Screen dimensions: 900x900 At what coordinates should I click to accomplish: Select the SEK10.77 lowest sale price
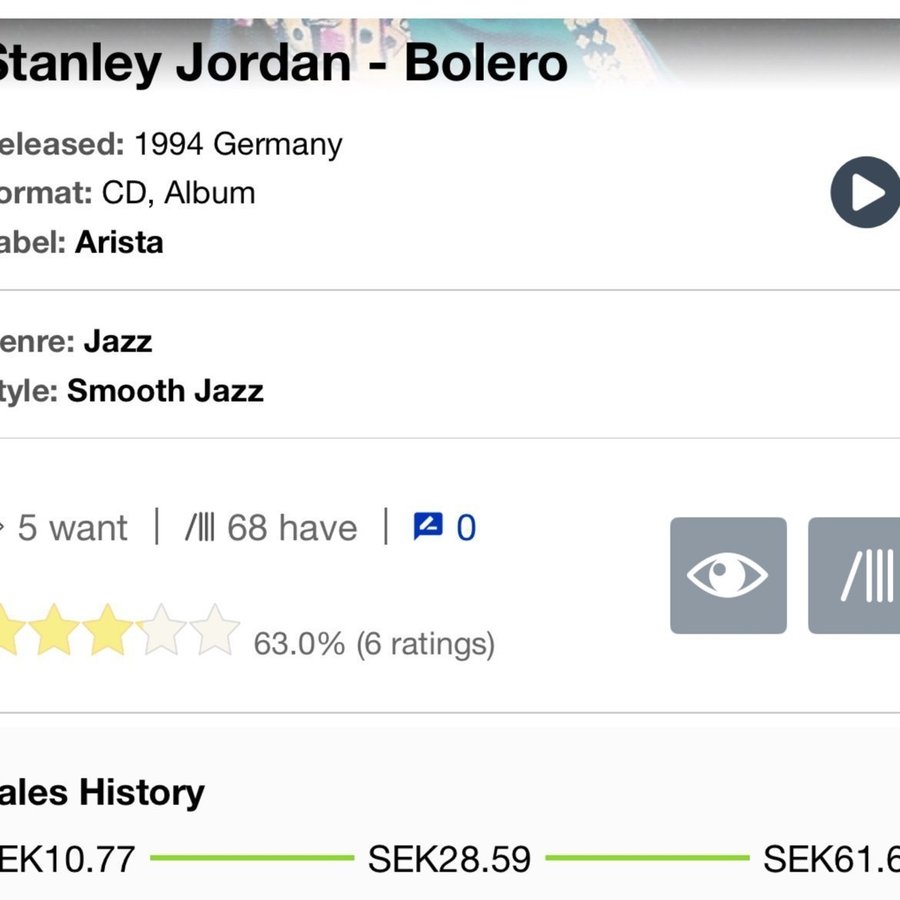click(x=66, y=859)
